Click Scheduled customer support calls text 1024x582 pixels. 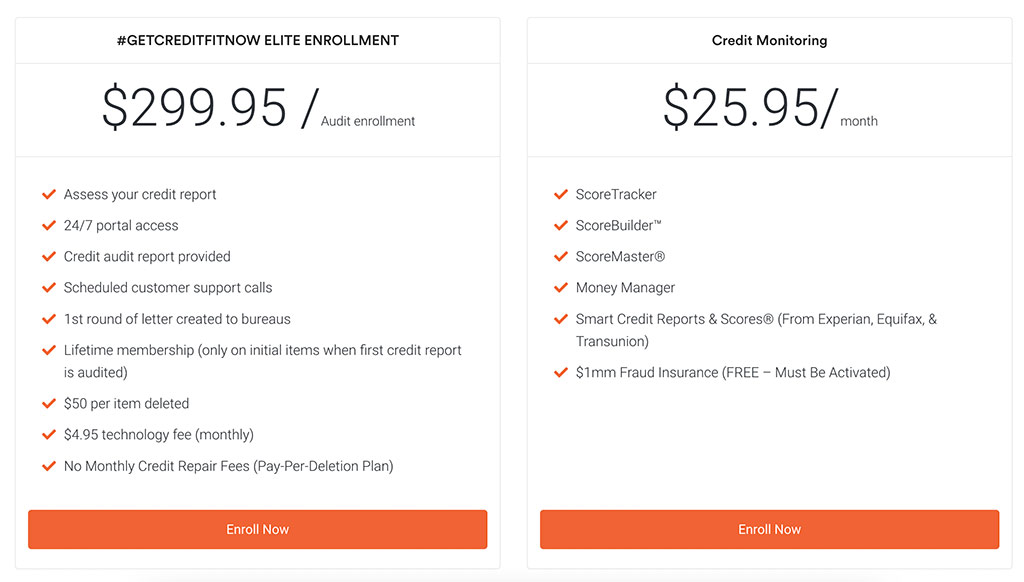[x=168, y=288]
